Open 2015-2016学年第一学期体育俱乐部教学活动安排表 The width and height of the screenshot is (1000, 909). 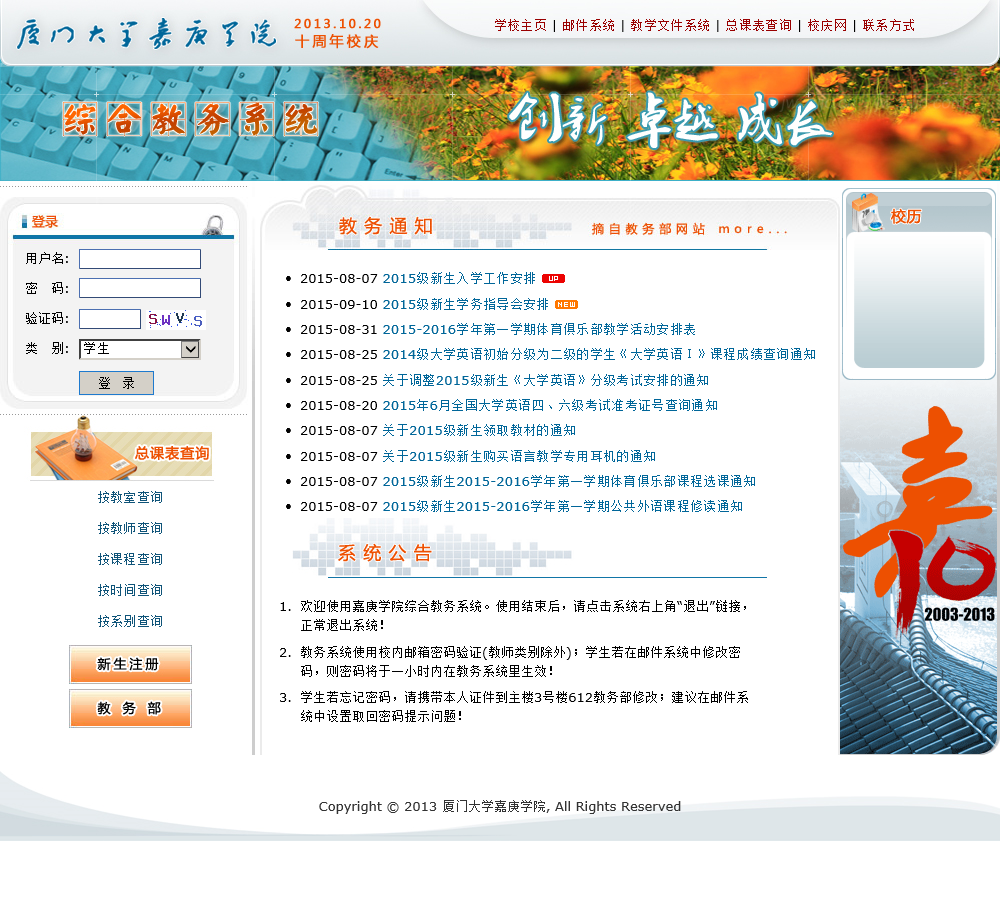[539, 330]
